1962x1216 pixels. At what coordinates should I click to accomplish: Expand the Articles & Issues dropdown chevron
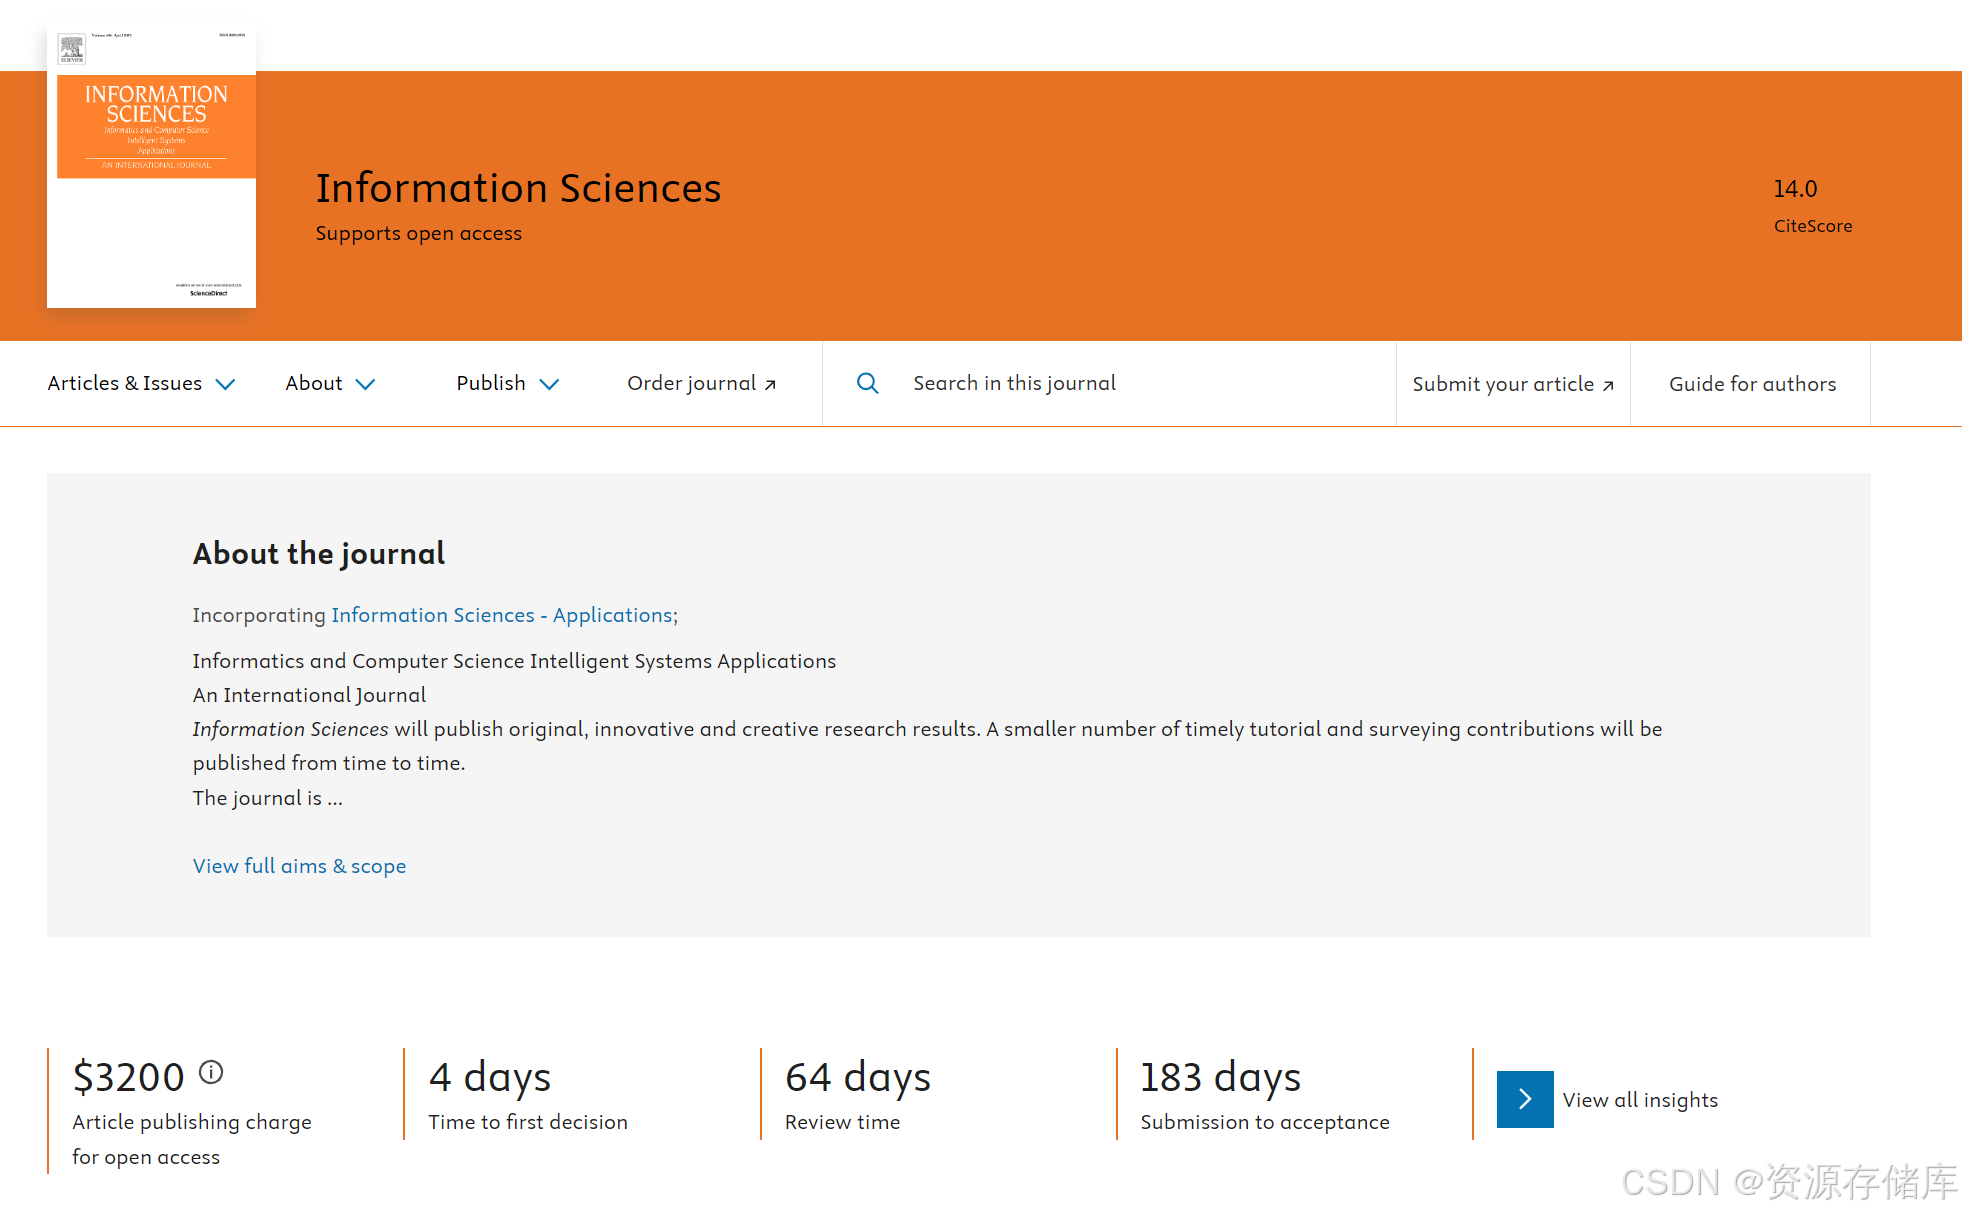click(226, 384)
